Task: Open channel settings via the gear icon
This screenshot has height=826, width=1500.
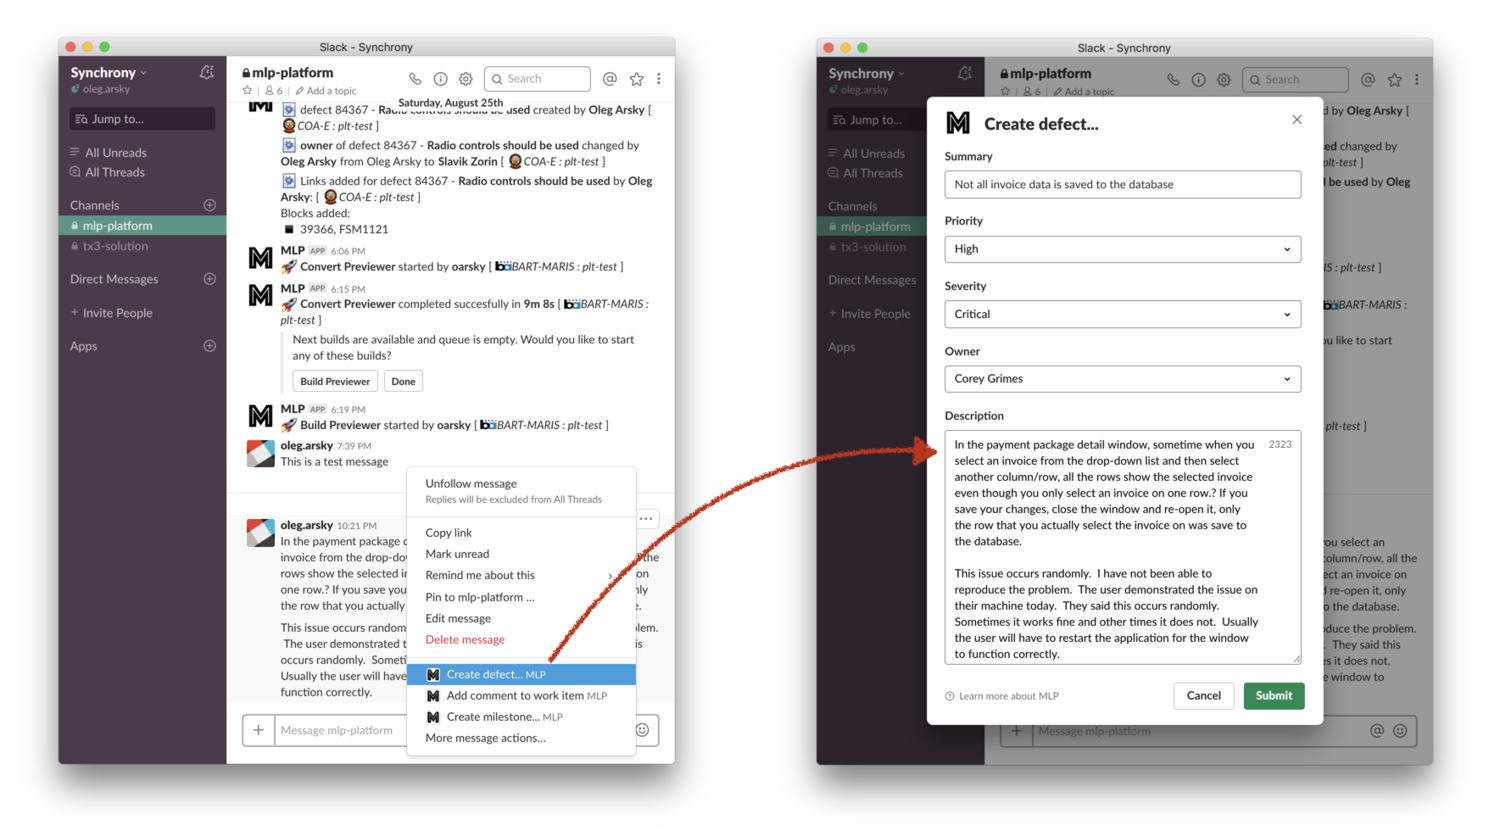Action: (465, 79)
